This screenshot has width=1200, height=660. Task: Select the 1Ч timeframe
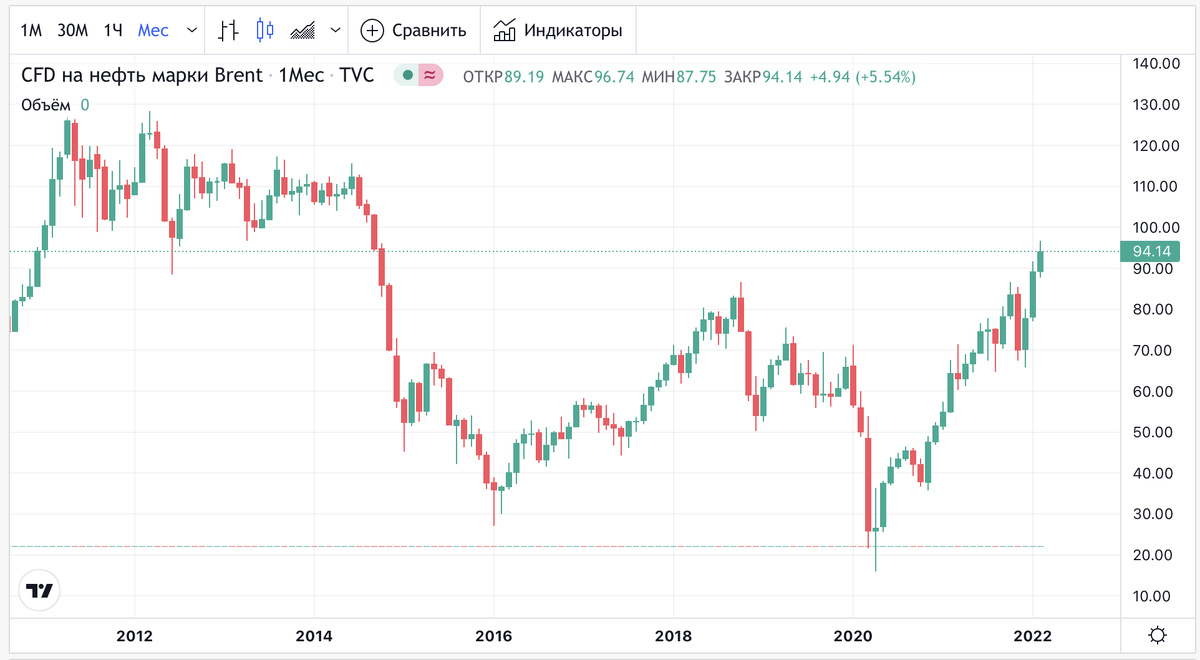[113, 30]
